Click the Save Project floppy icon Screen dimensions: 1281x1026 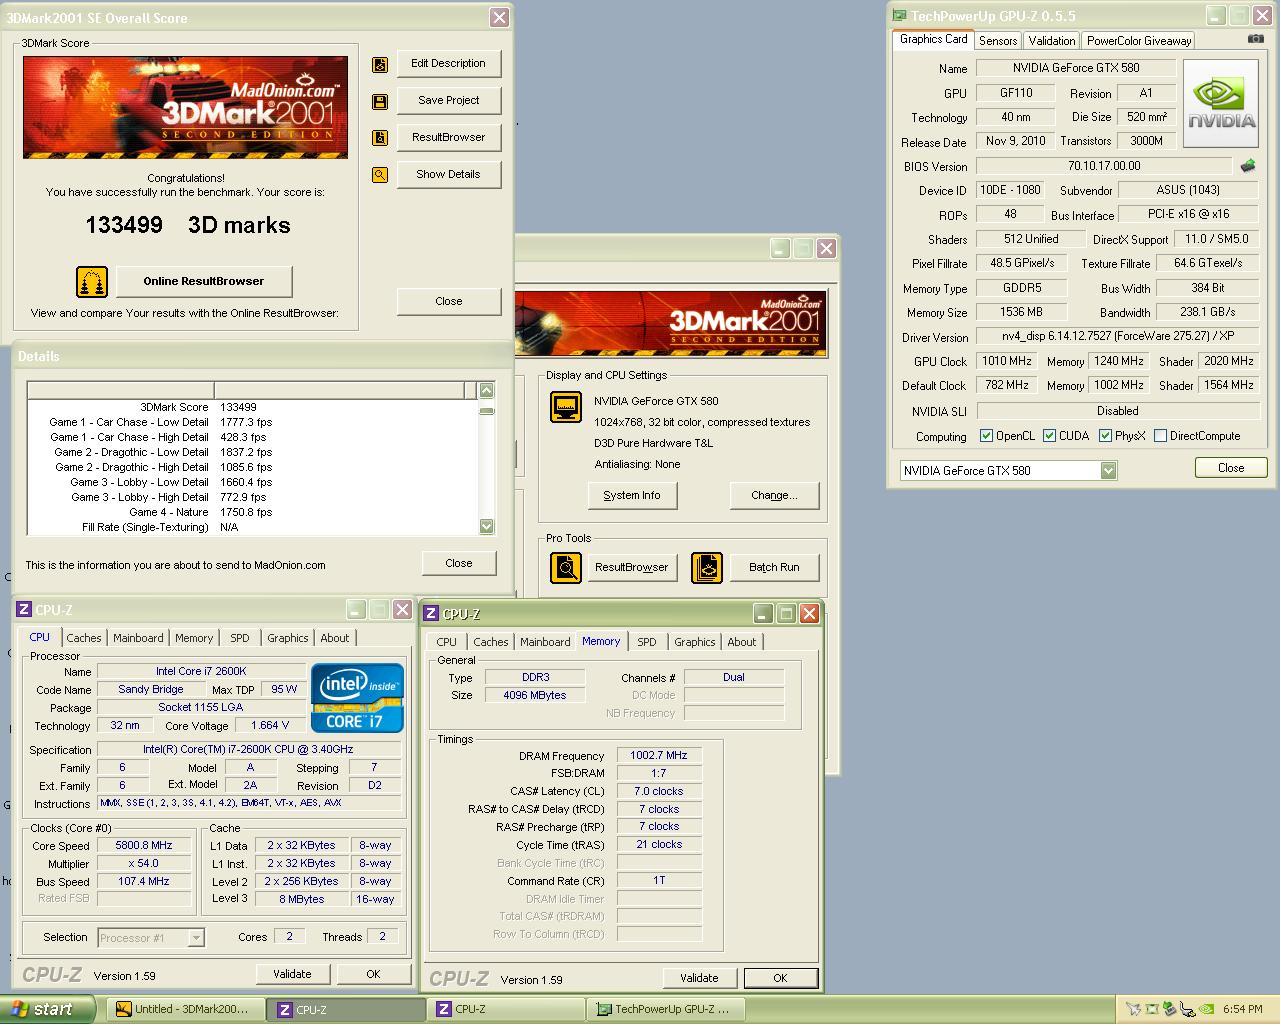pyautogui.click(x=380, y=101)
